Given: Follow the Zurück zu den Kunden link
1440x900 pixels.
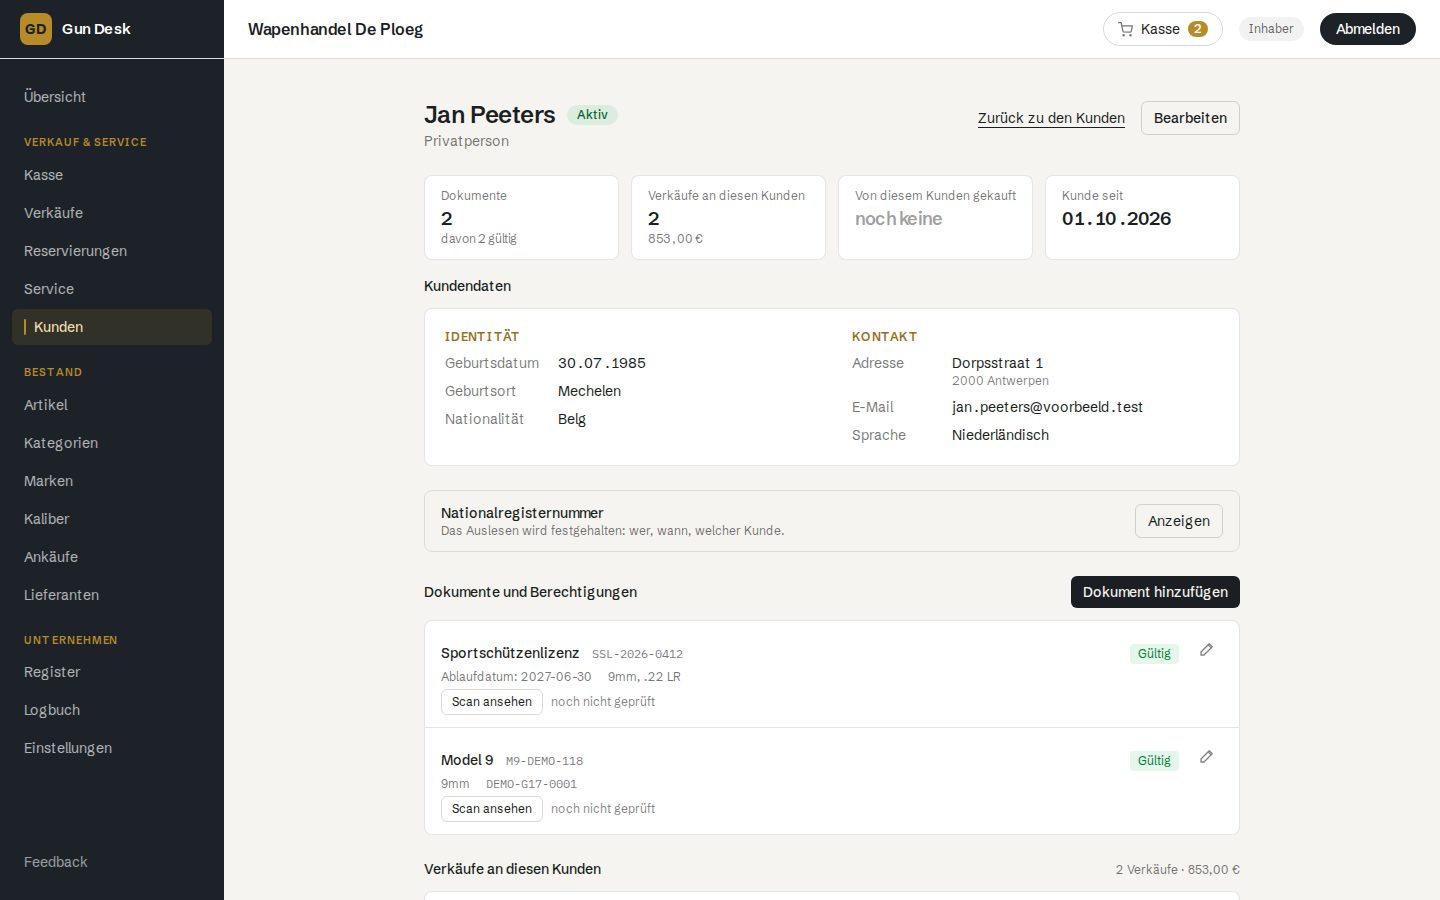Looking at the screenshot, I should 1051,118.
